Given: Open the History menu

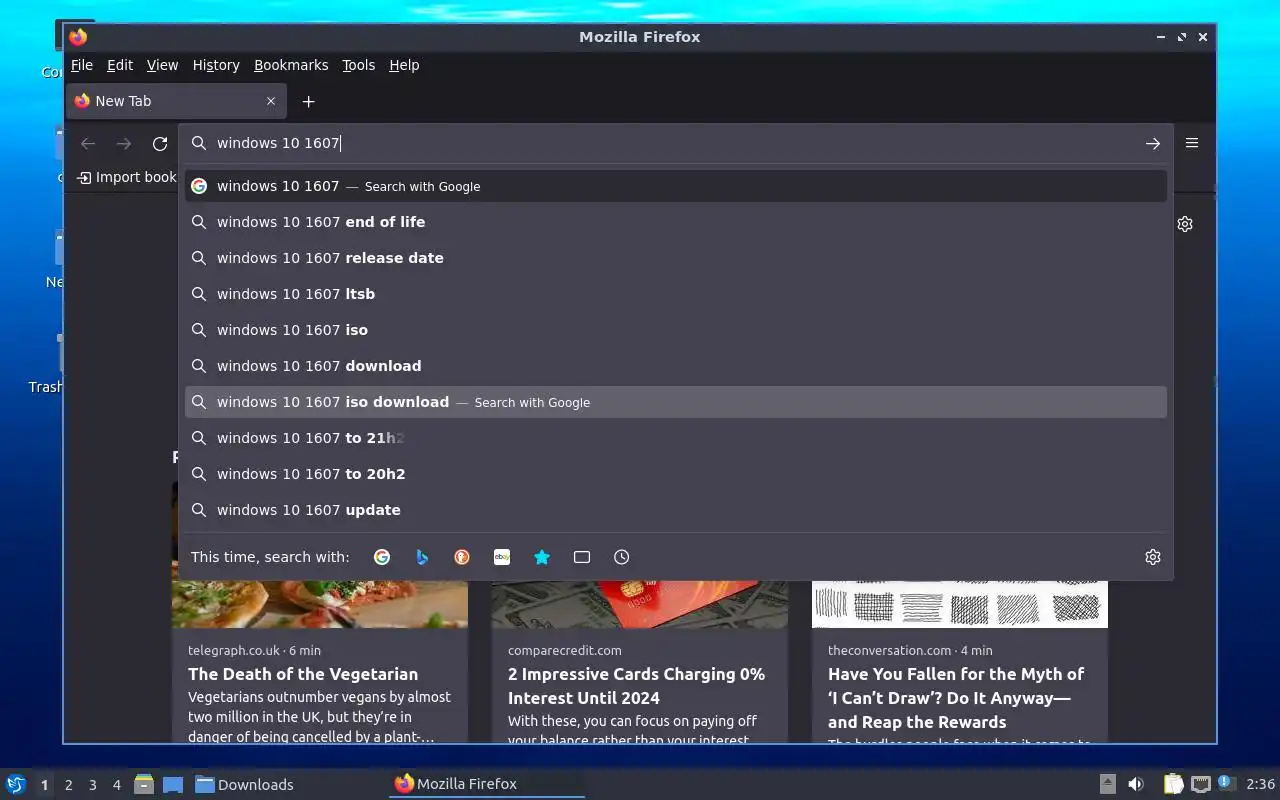Looking at the screenshot, I should point(216,65).
